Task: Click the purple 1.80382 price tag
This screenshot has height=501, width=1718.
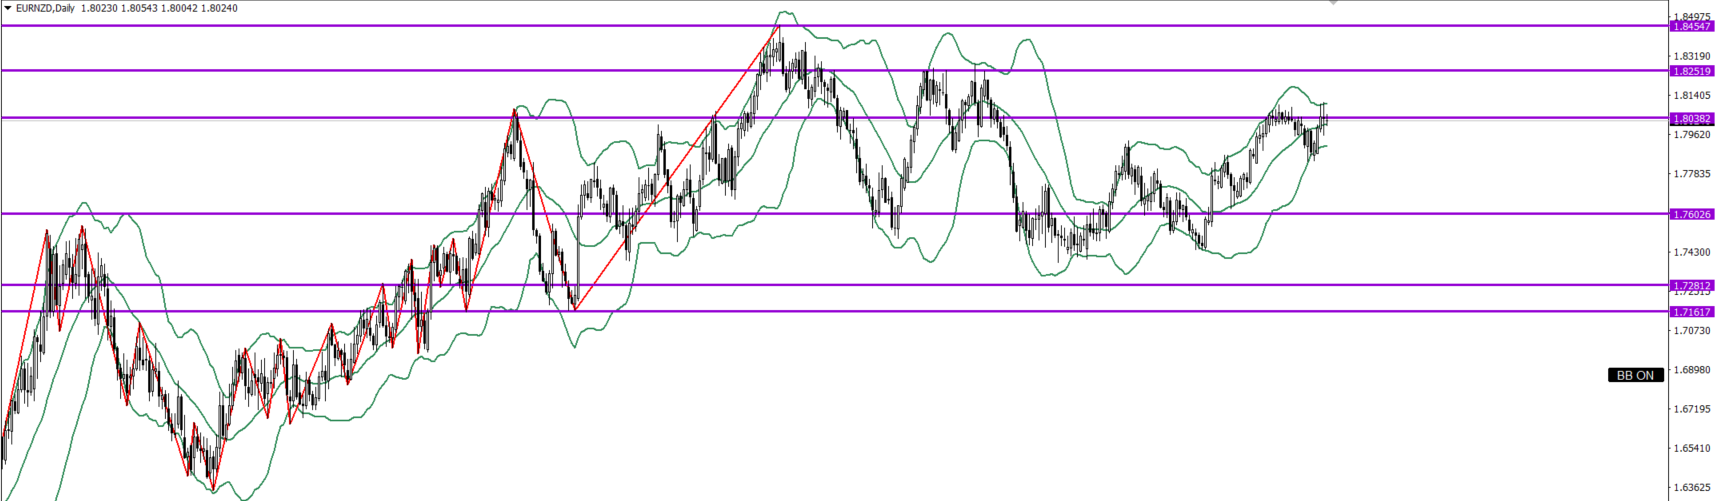Action: tap(1691, 118)
